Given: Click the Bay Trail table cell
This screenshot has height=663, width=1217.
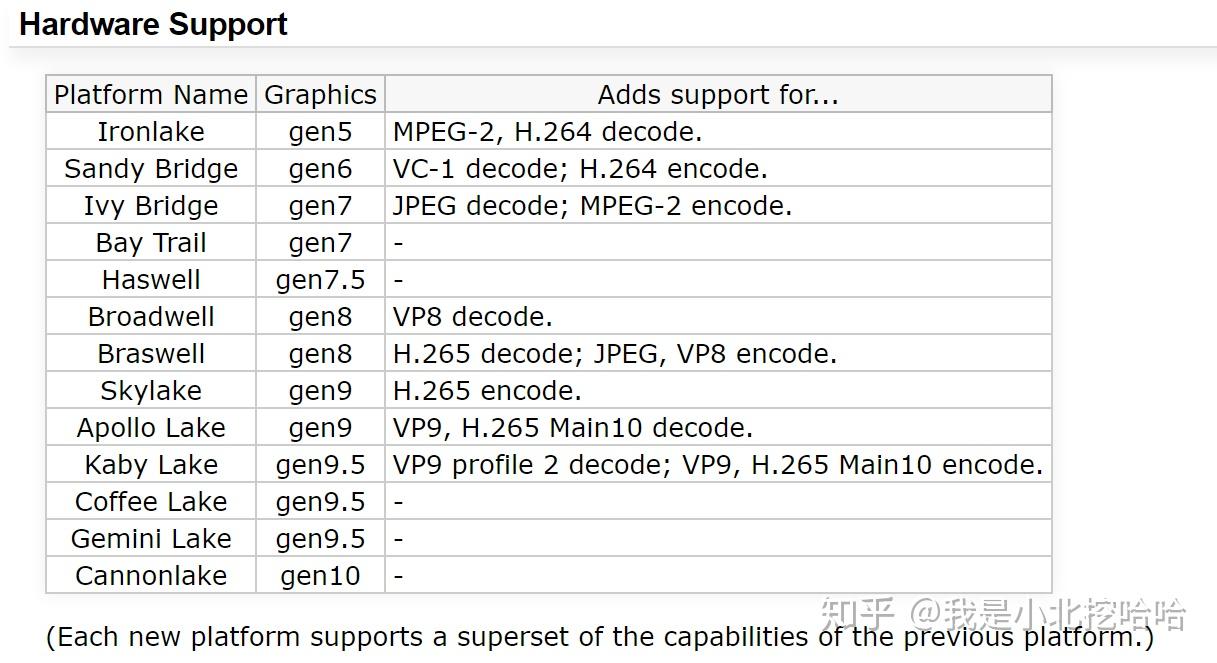Looking at the screenshot, I should [x=151, y=243].
